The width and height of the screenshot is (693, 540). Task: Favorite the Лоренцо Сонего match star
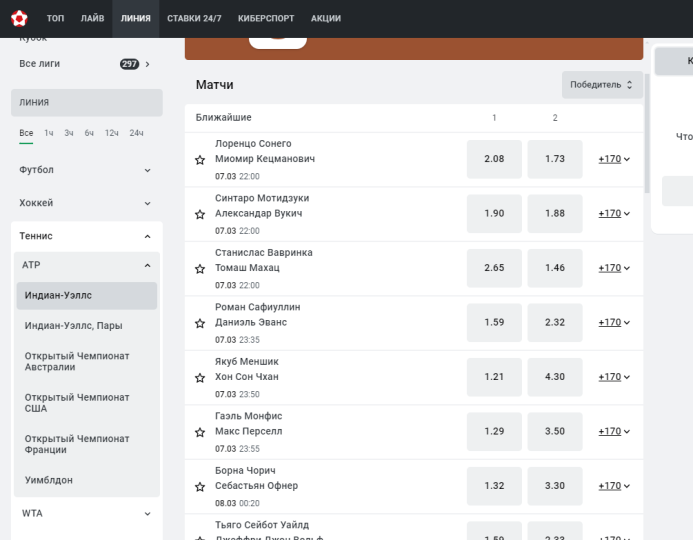200,160
